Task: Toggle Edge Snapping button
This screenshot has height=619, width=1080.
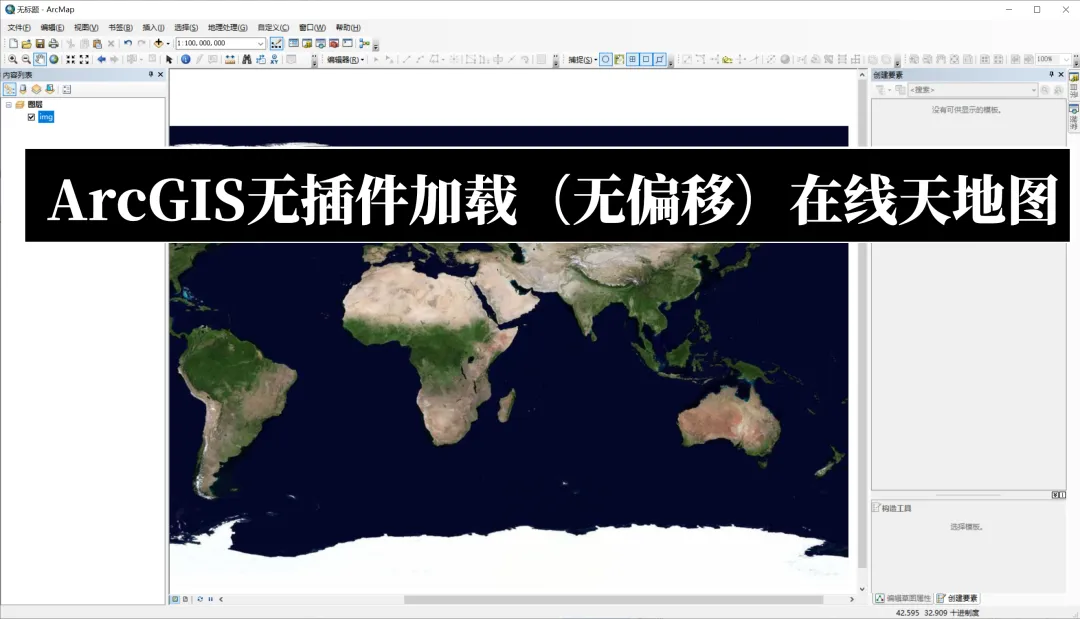Action: (660, 59)
